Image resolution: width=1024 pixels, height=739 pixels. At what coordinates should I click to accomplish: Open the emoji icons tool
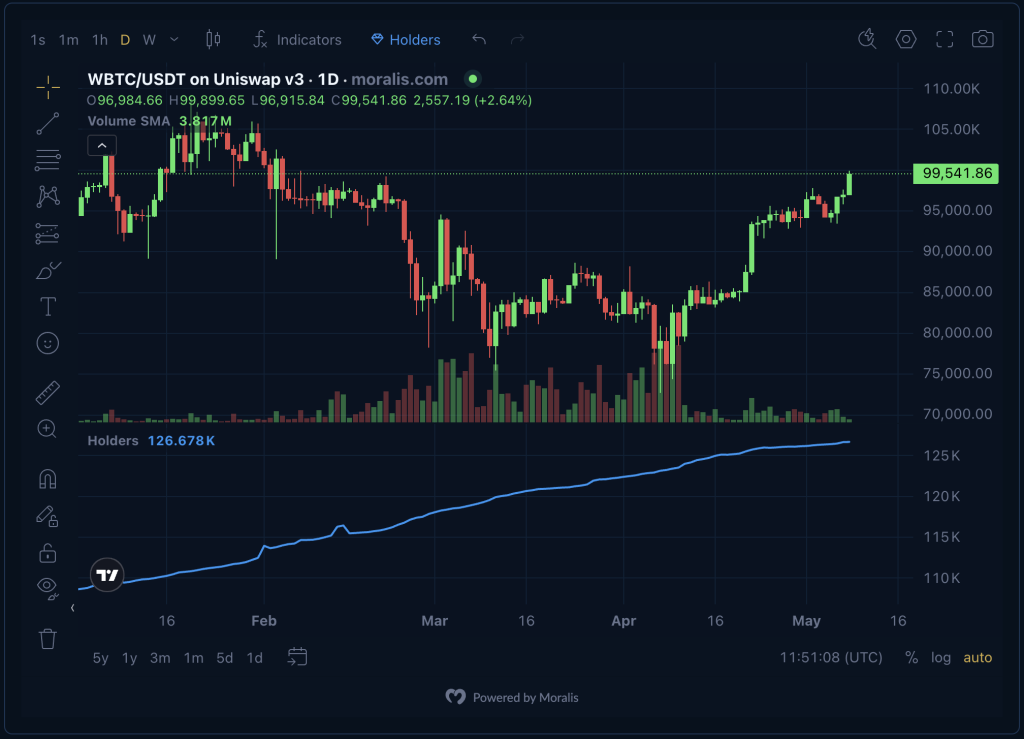[48, 343]
